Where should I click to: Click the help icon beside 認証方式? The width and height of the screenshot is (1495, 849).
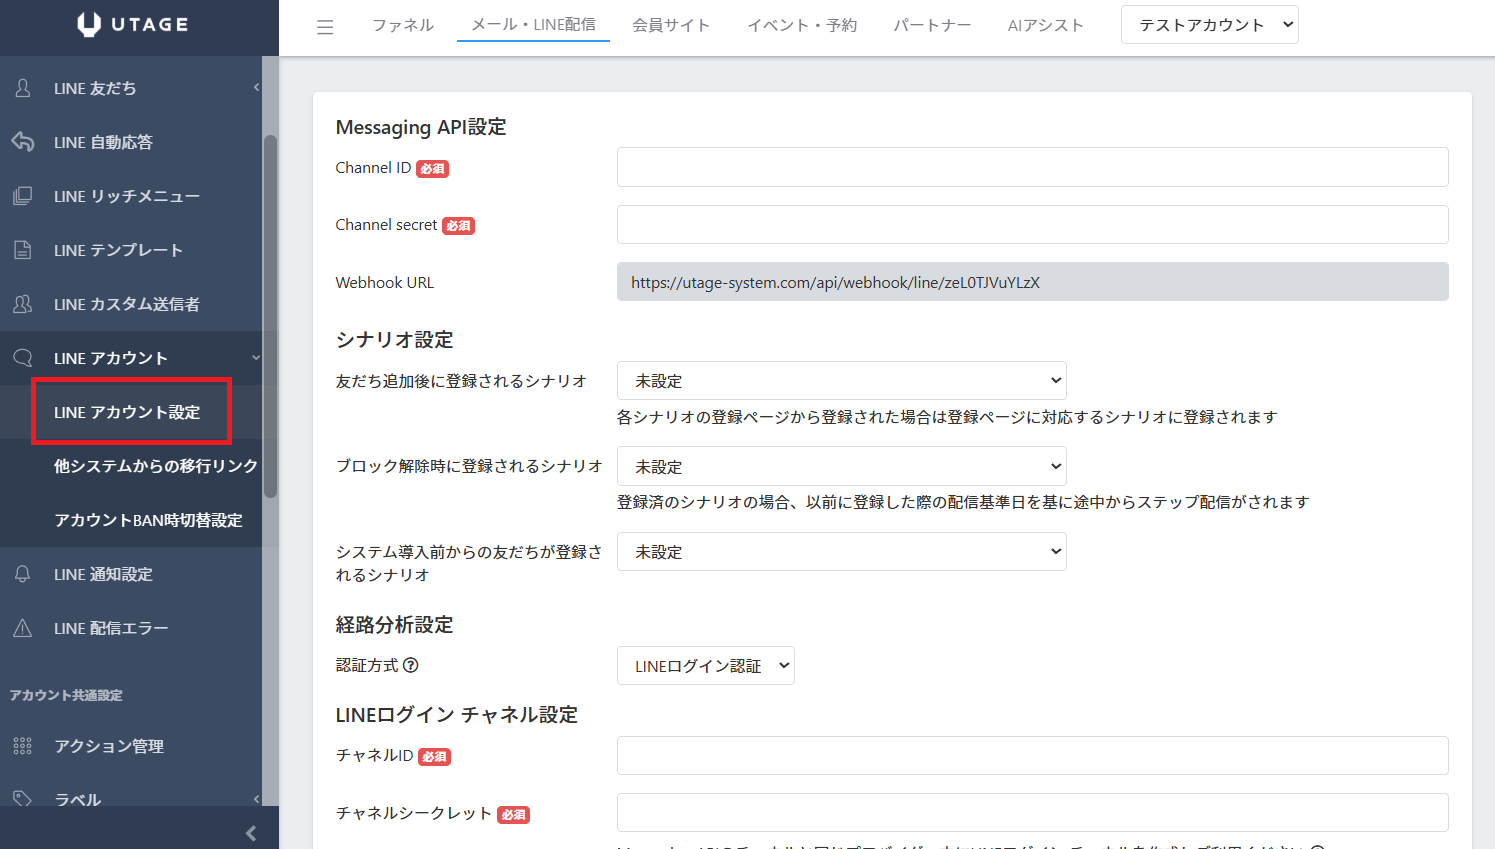[x=411, y=665]
